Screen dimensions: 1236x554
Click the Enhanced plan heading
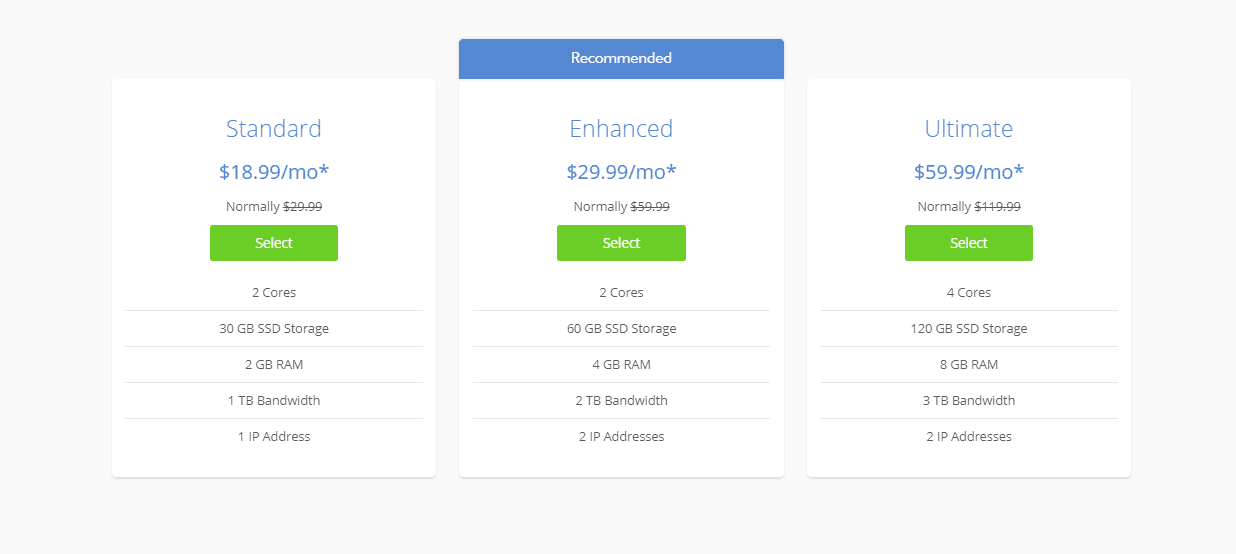[621, 129]
